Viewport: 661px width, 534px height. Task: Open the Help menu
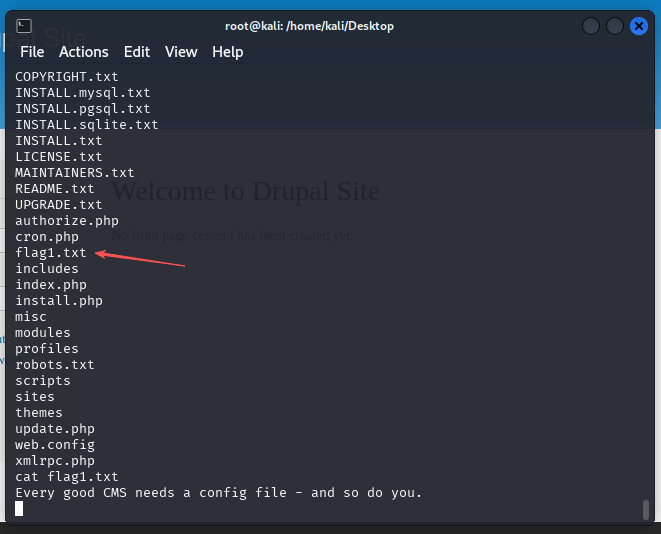[x=227, y=52]
